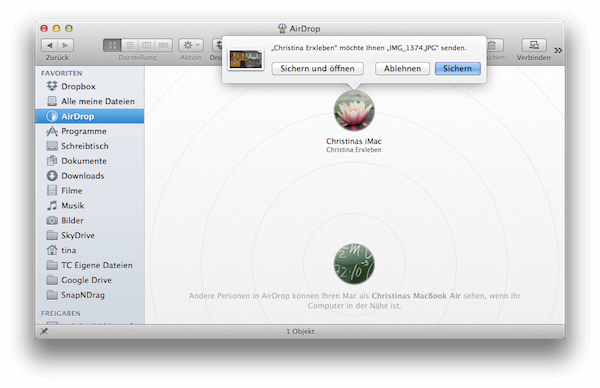This screenshot has height=388, width=600.
Task: Open Google Drive folder in sidebar
Action: coord(90,280)
